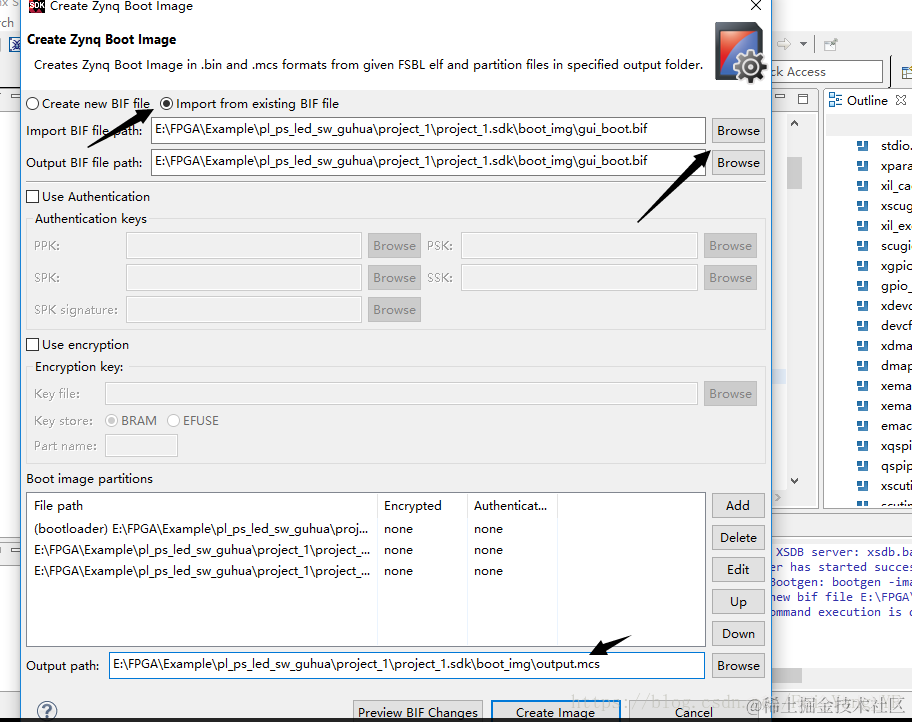Cancel the Create Zynq Boot Image dialog
Viewport: 912px width, 722px height.
[x=693, y=712]
